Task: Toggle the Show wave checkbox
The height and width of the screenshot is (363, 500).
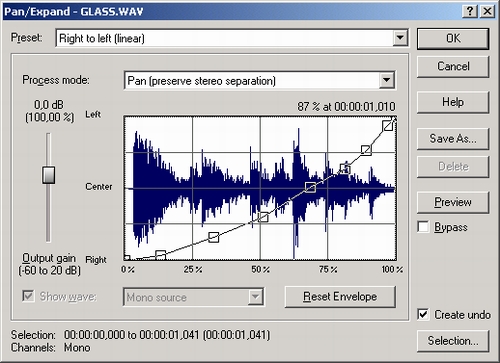Action: [28, 296]
